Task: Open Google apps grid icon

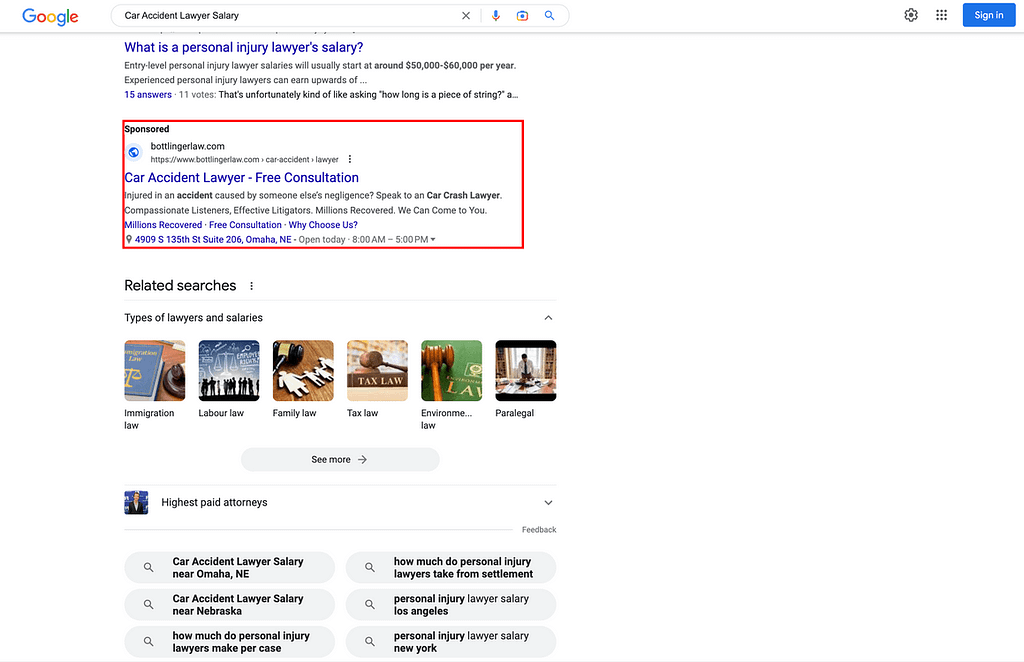Action: click(941, 15)
